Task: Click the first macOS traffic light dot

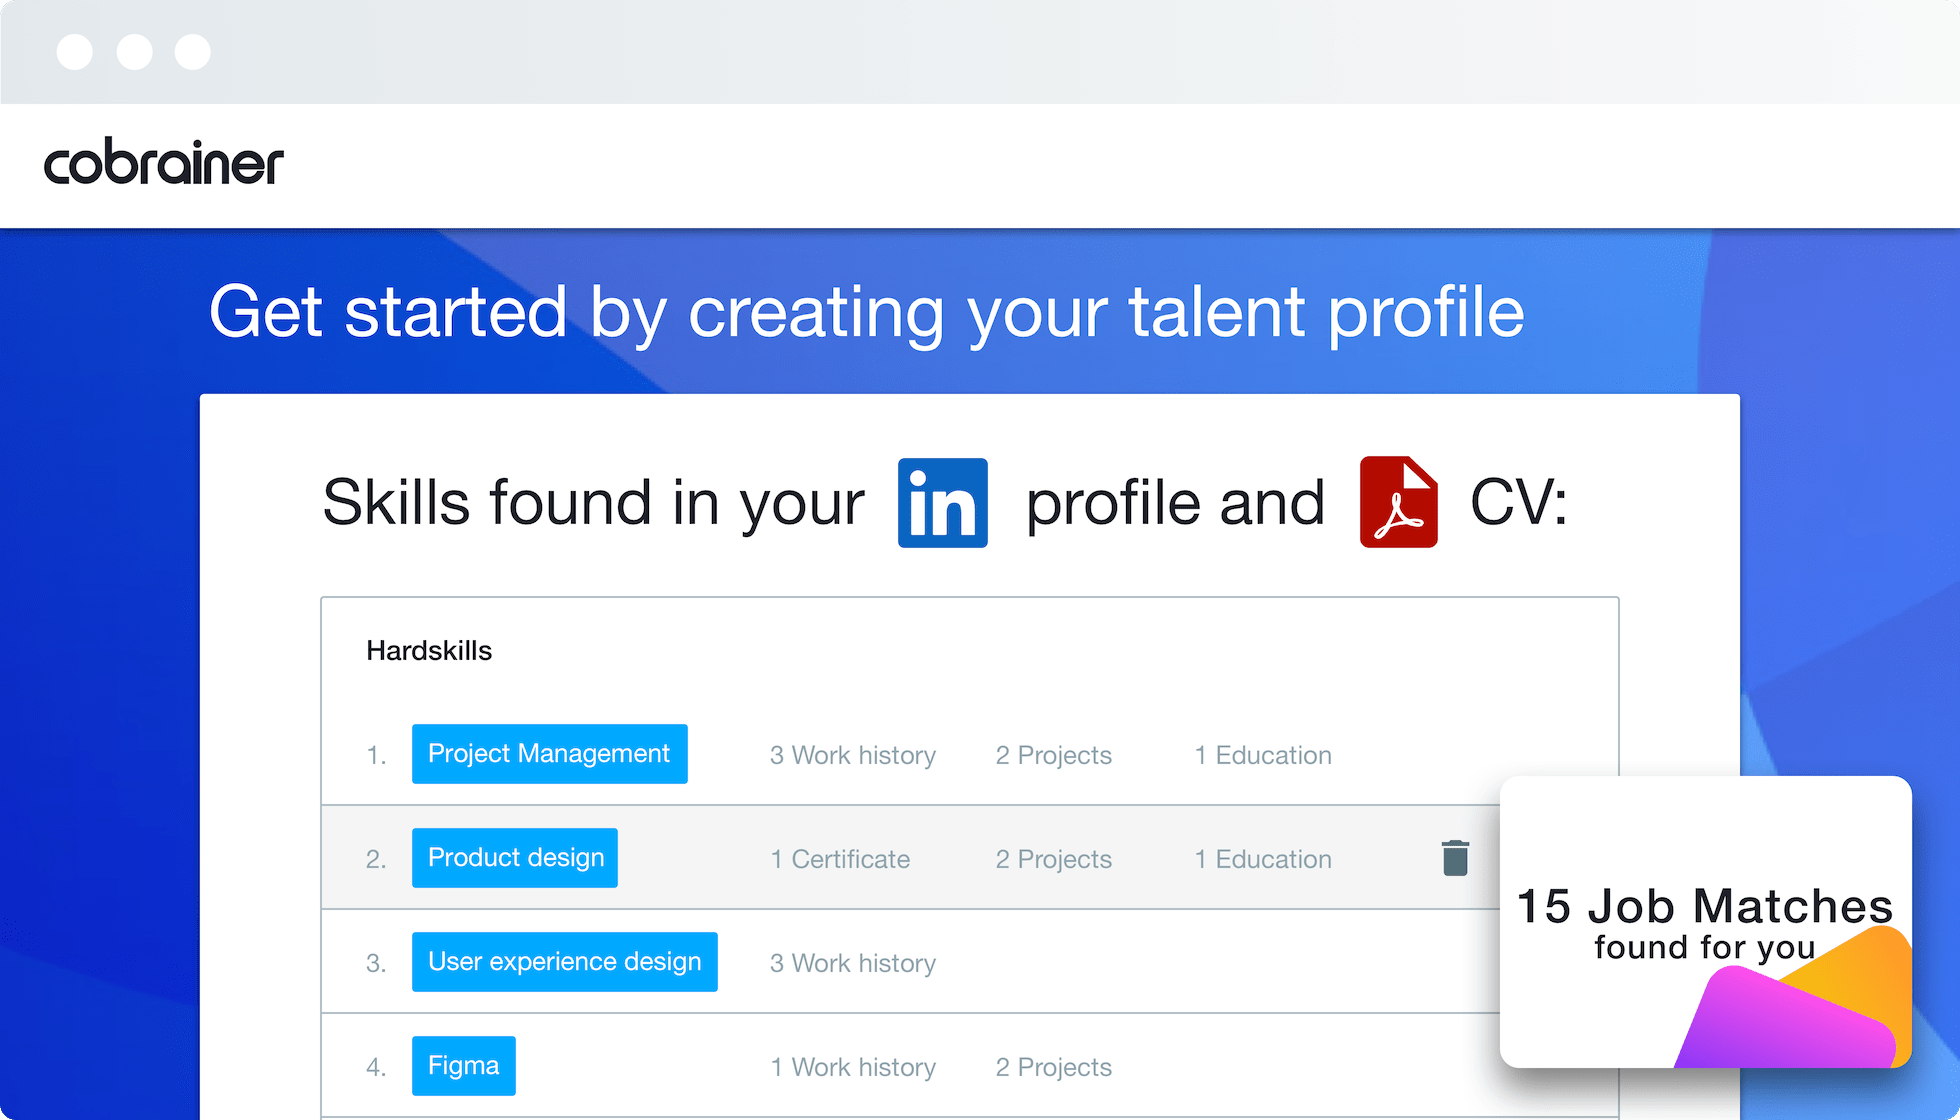Action: (x=74, y=51)
